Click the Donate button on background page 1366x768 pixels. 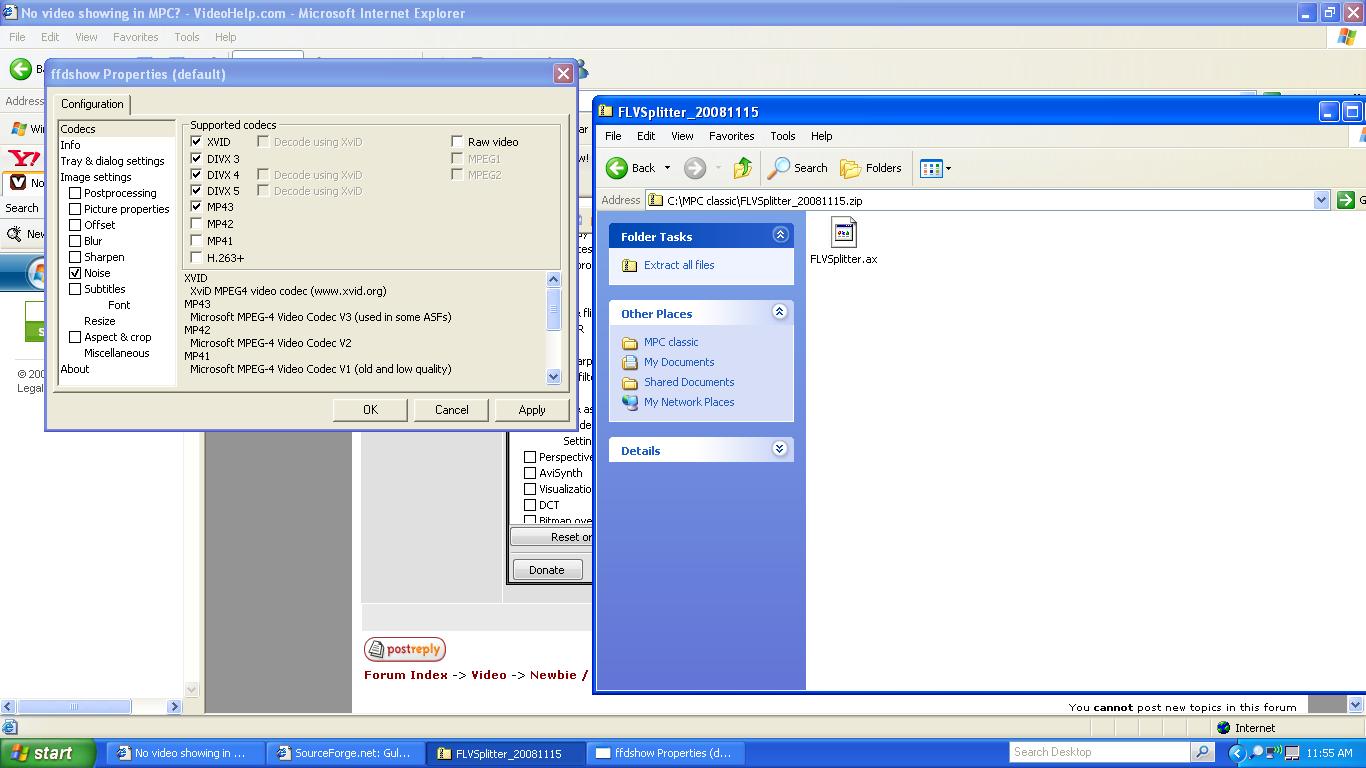547,569
